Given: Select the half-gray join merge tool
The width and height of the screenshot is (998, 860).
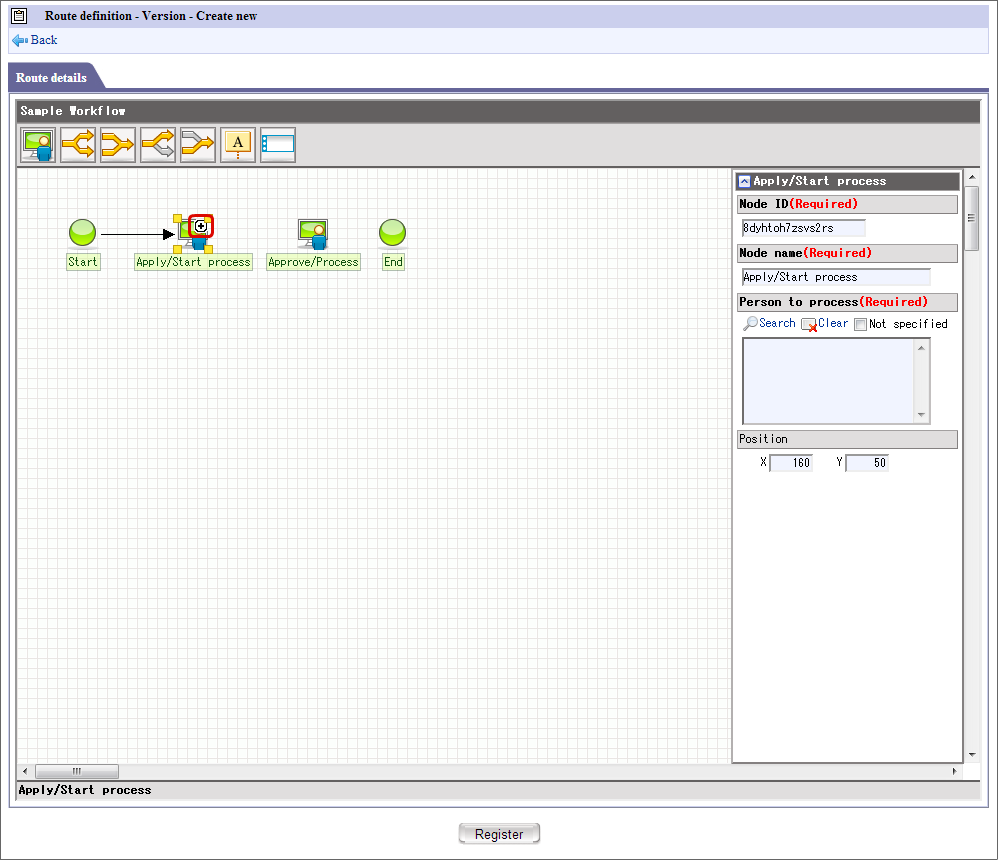Looking at the screenshot, I should (198, 145).
